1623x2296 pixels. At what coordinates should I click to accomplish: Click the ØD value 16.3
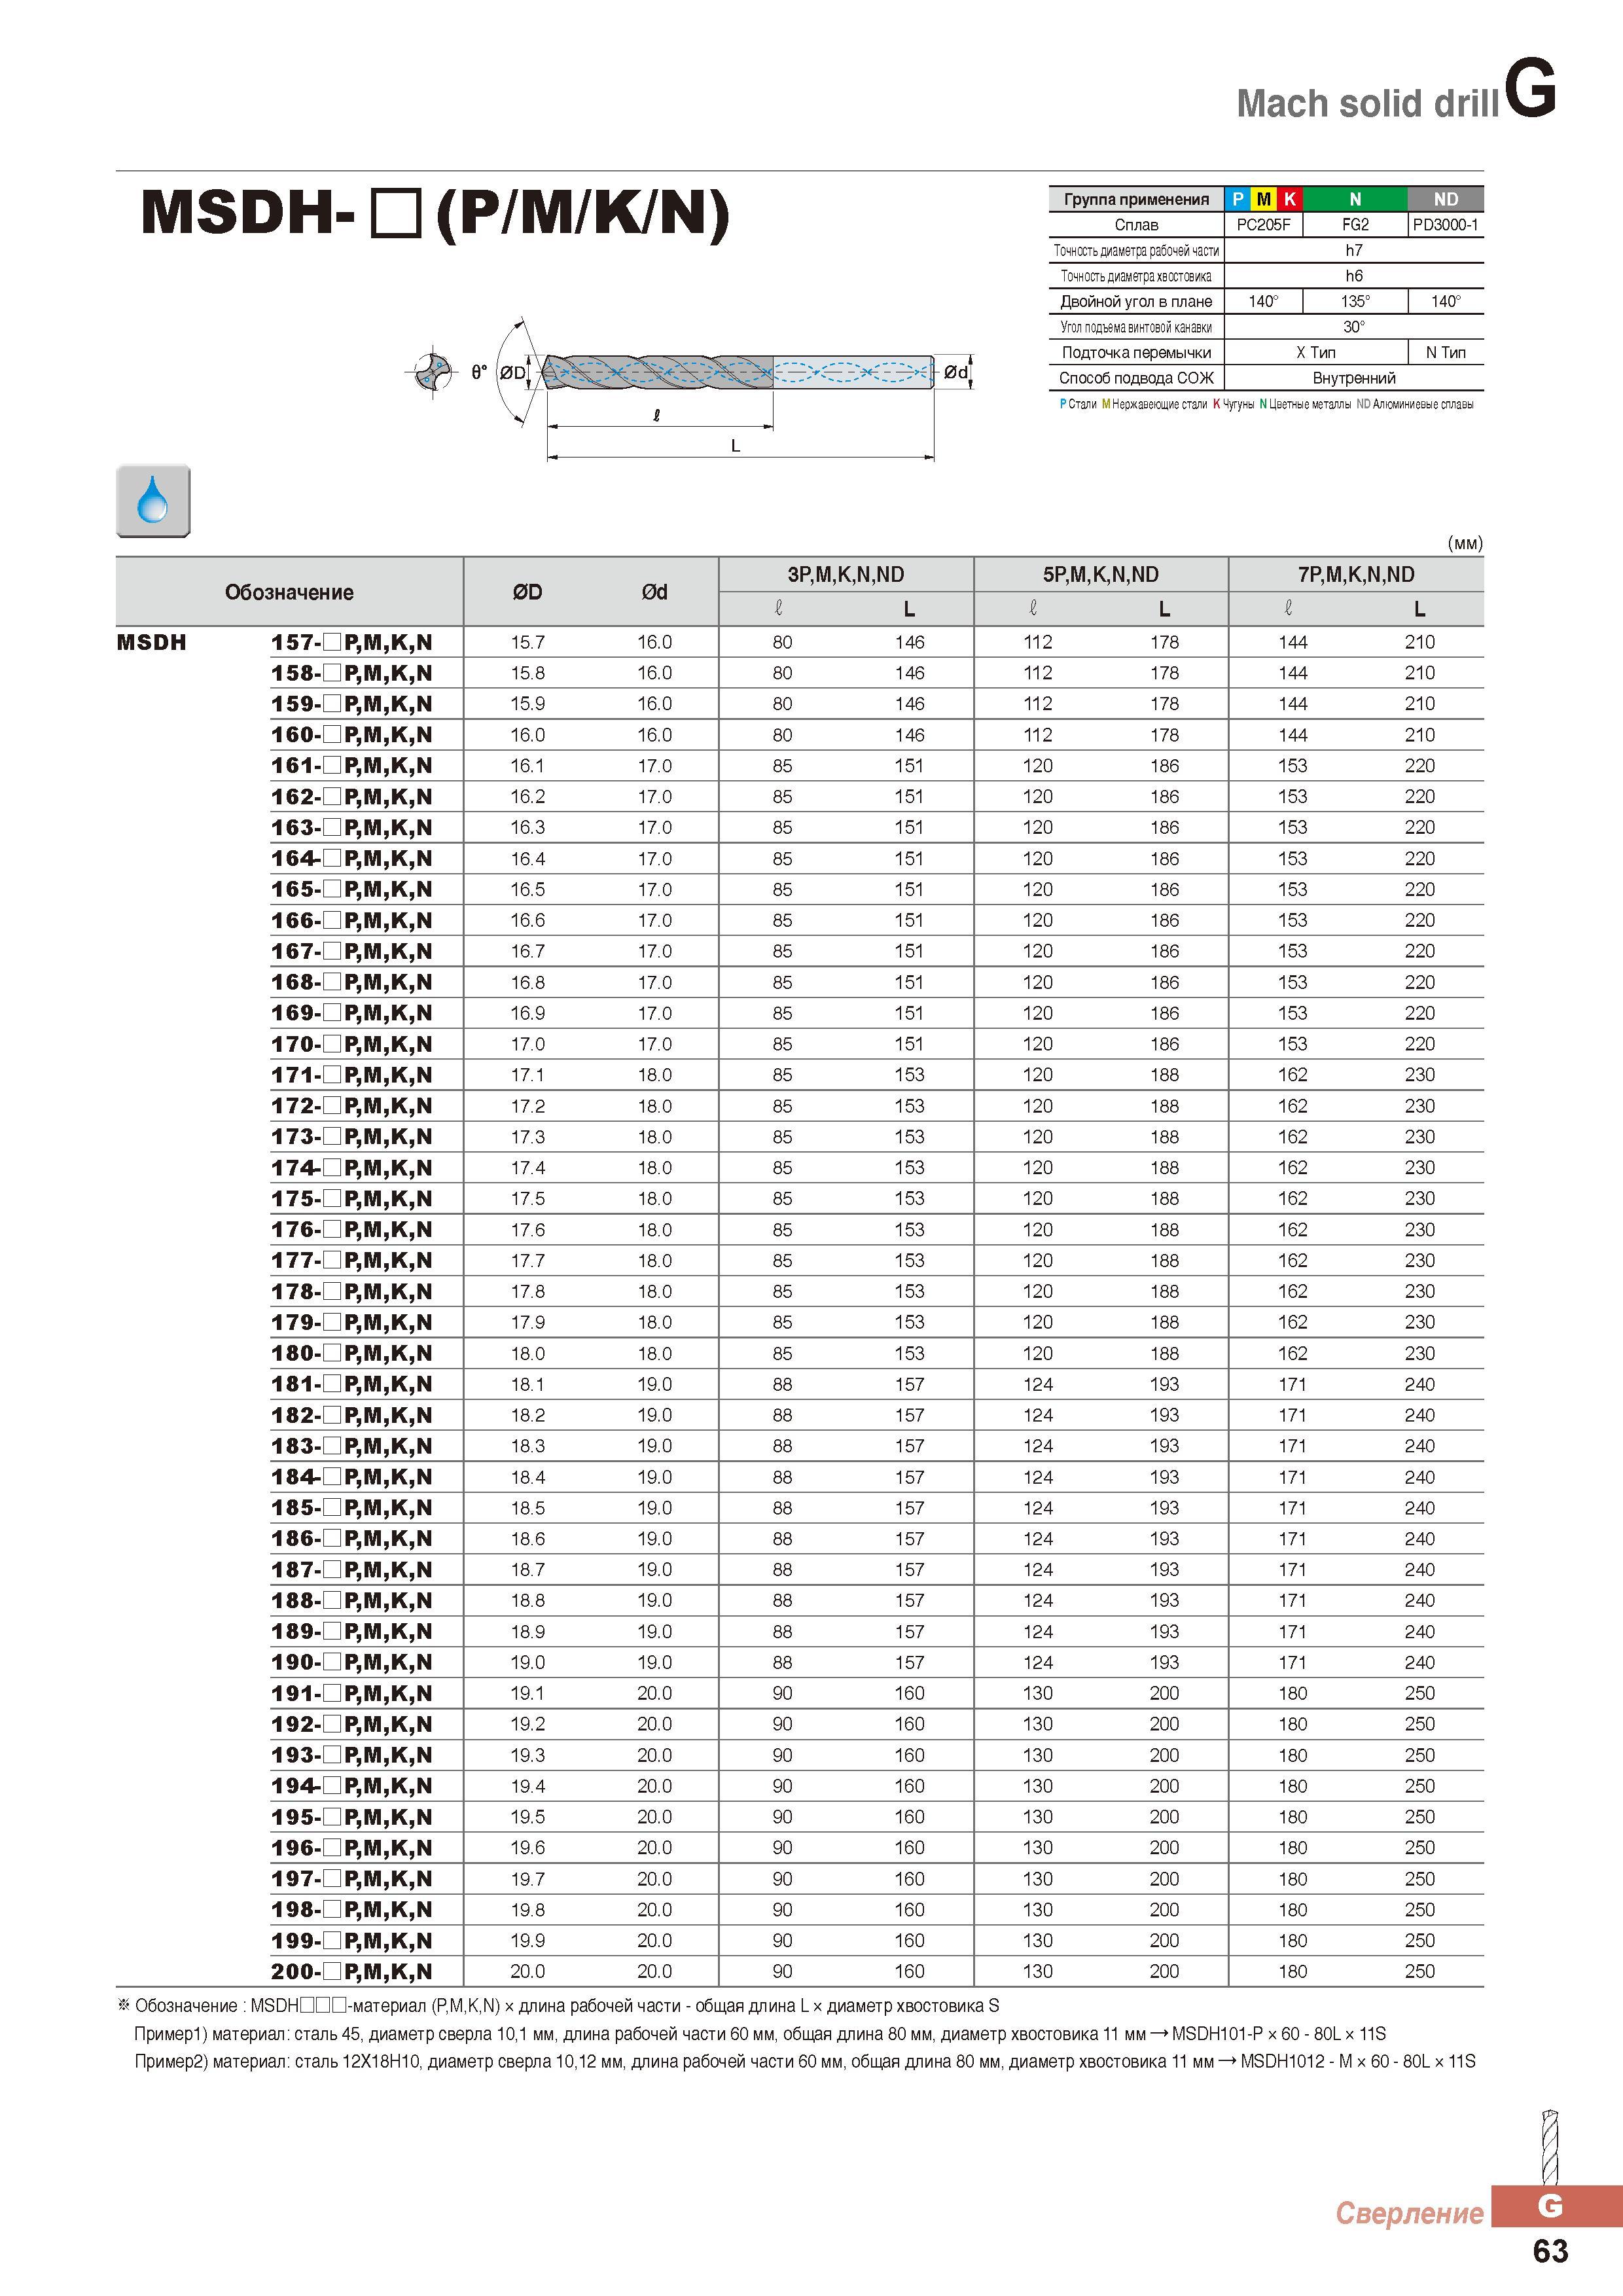coord(528,827)
